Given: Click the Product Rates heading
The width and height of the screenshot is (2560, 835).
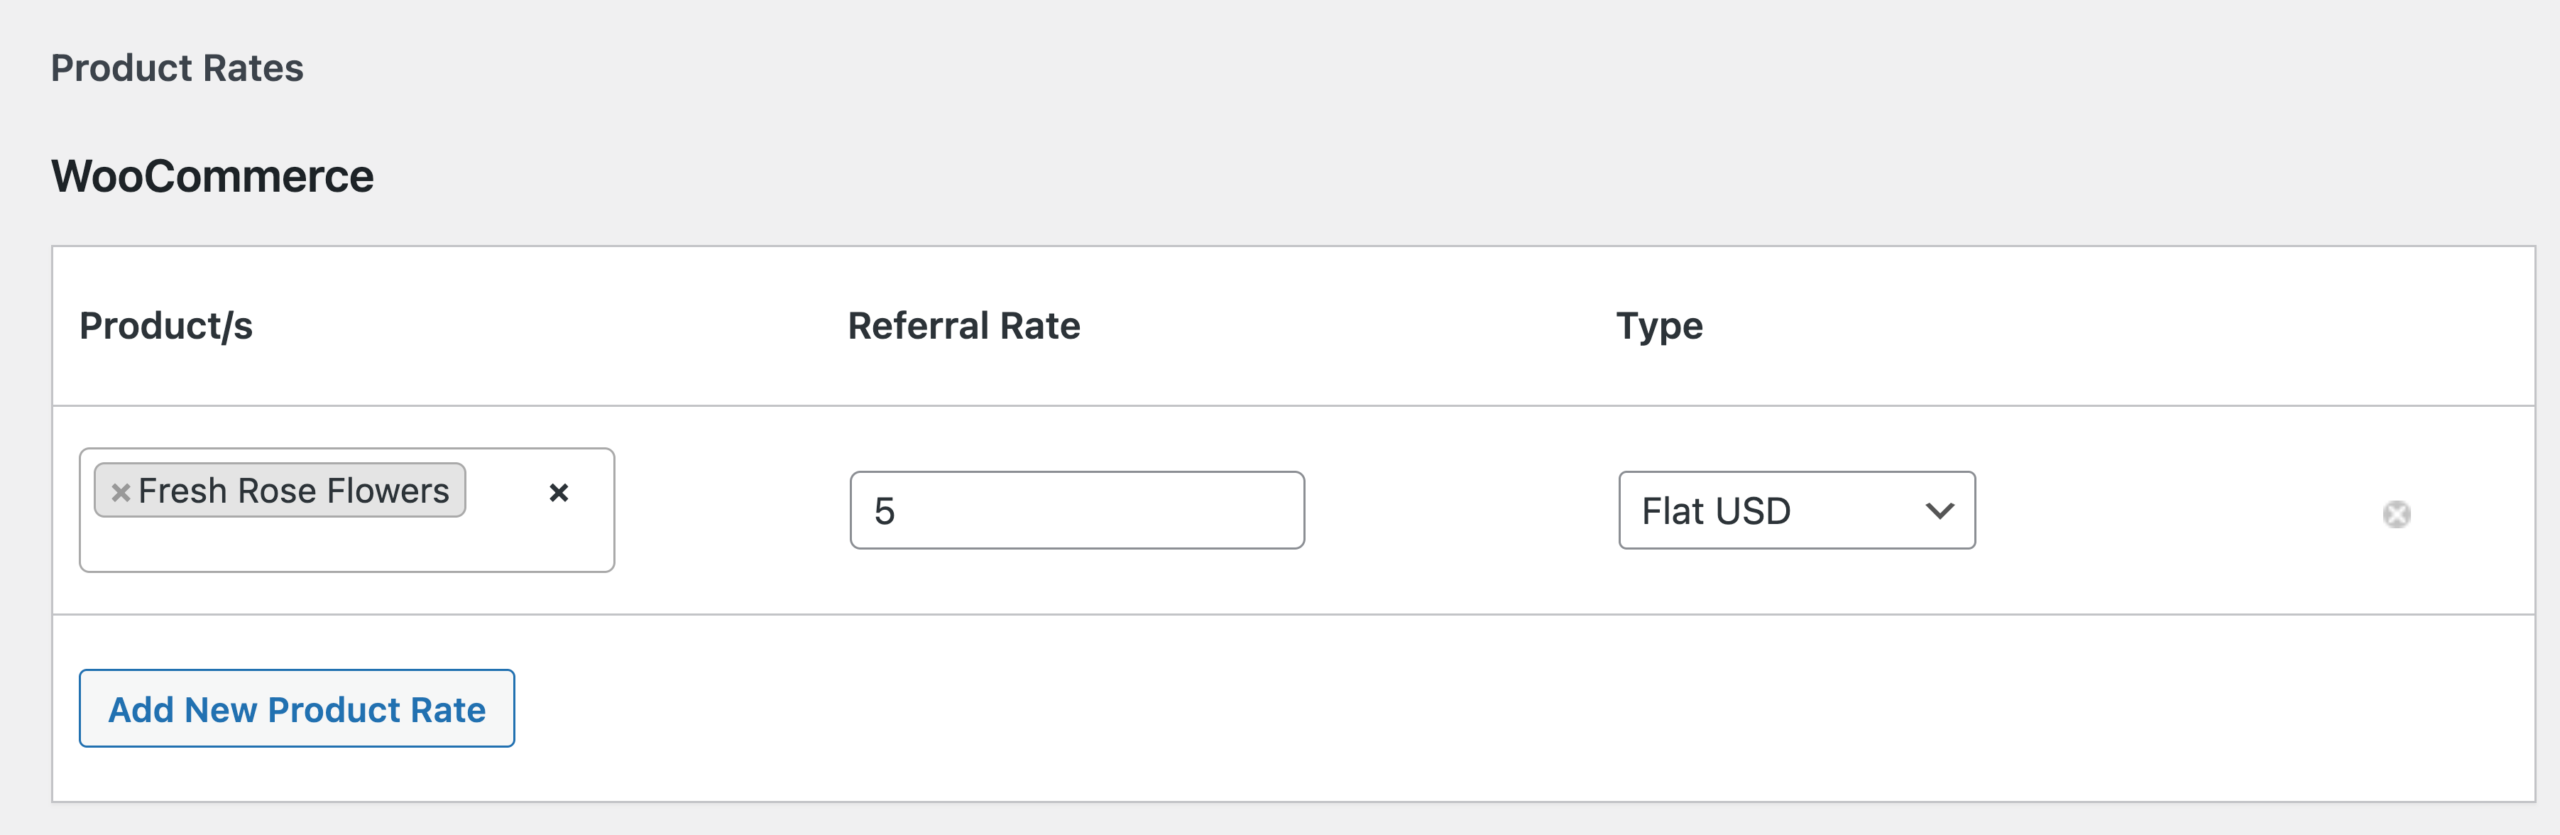Looking at the screenshot, I should pos(177,68).
